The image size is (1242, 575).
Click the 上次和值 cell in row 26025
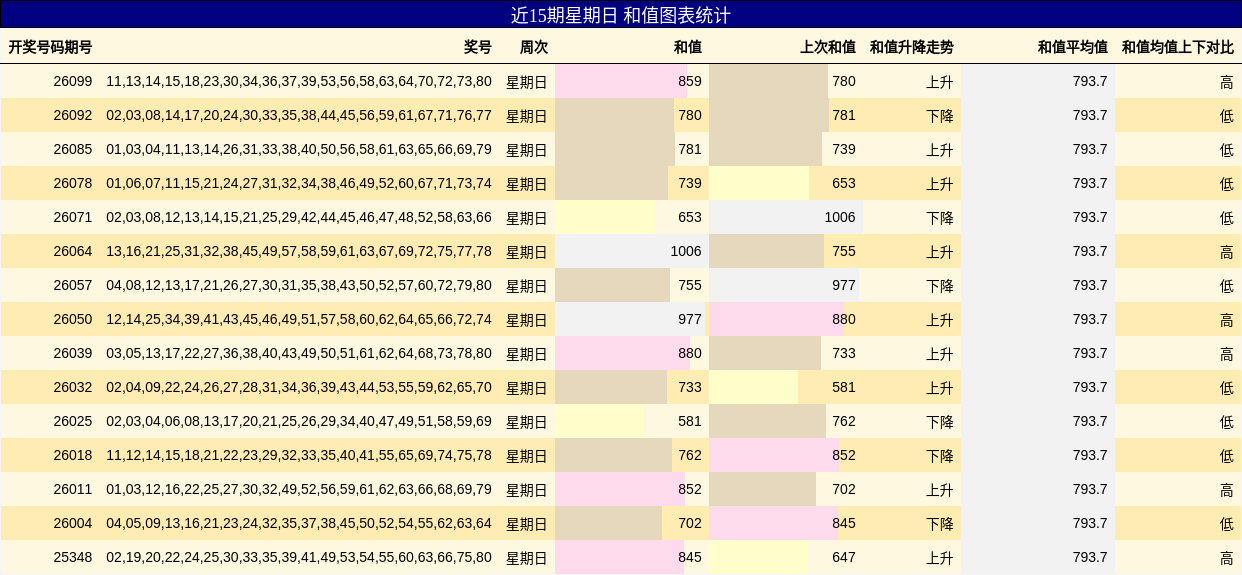click(x=786, y=421)
